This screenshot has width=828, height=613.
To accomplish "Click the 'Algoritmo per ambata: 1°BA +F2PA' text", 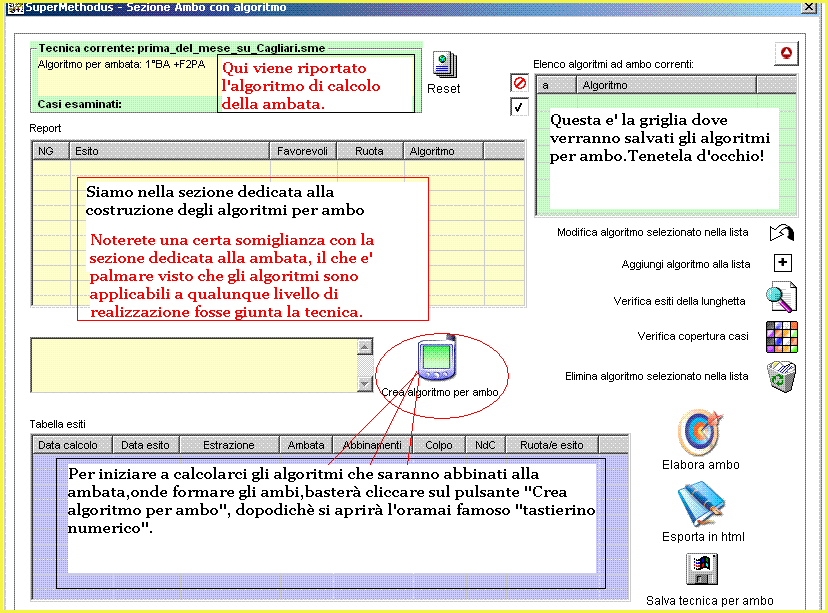I will [x=121, y=64].
